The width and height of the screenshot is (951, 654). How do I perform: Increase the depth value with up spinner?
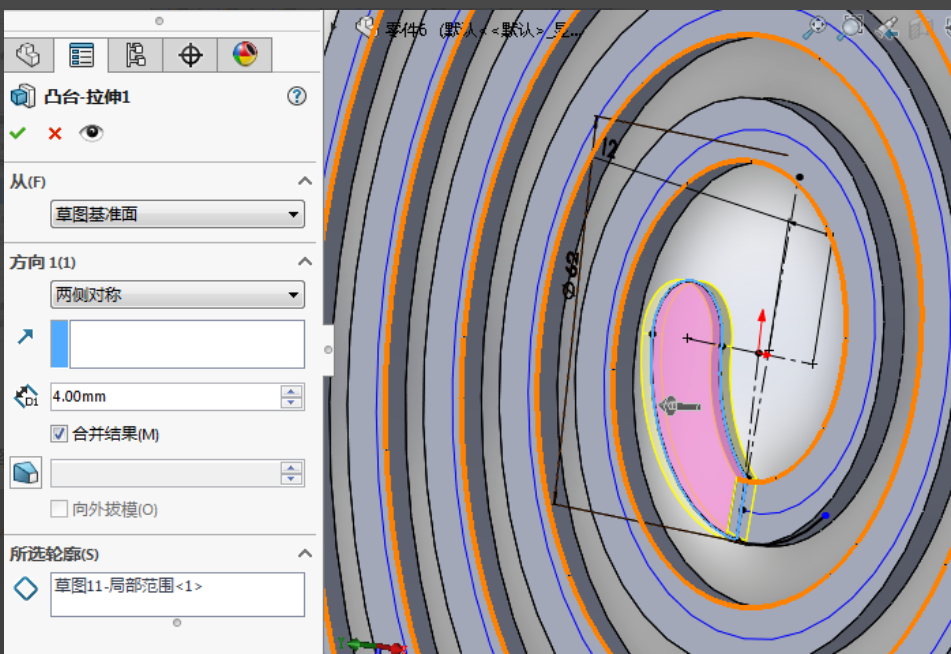292,391
